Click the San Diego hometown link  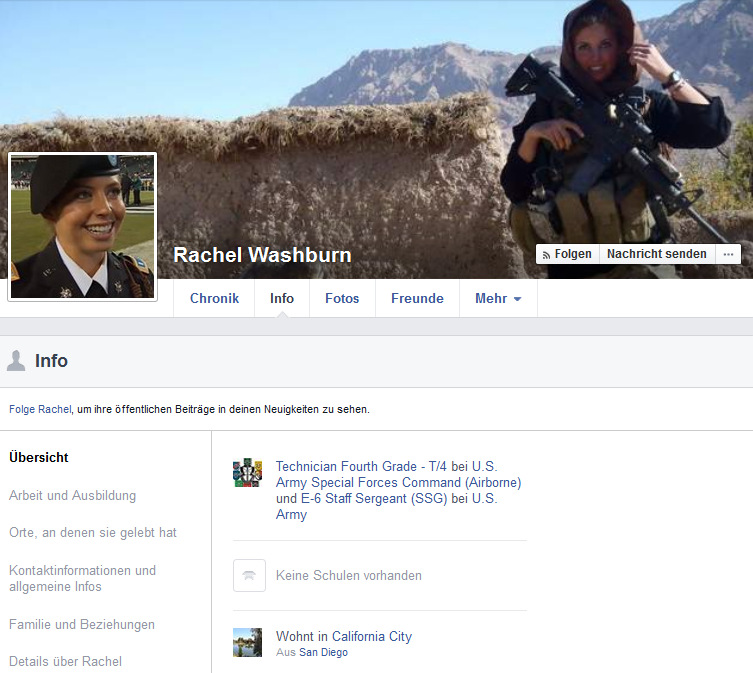(x=323, y=652)
